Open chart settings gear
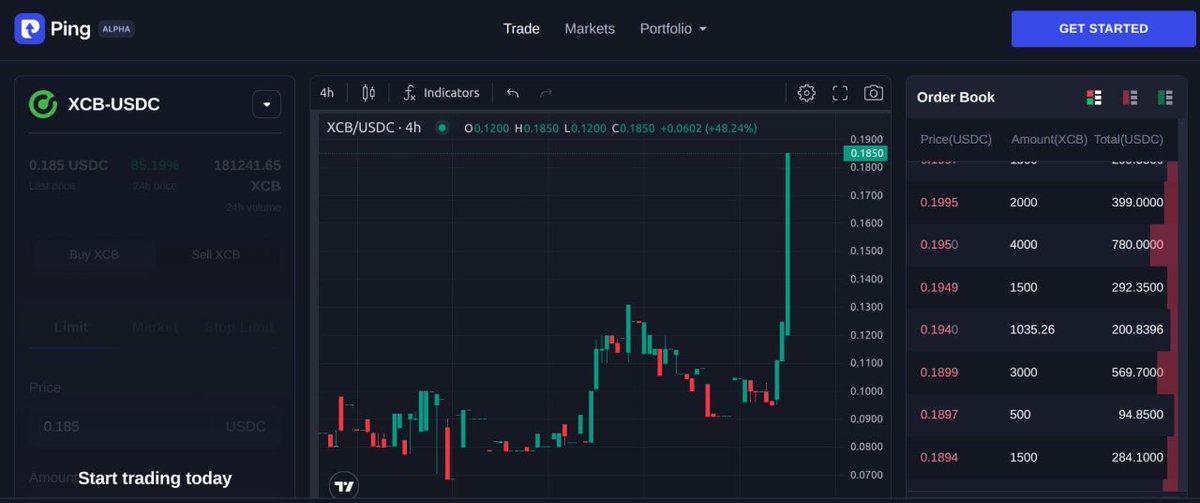Image resolution: width=1200 pixels, height=503 pixels. point(807,93)
